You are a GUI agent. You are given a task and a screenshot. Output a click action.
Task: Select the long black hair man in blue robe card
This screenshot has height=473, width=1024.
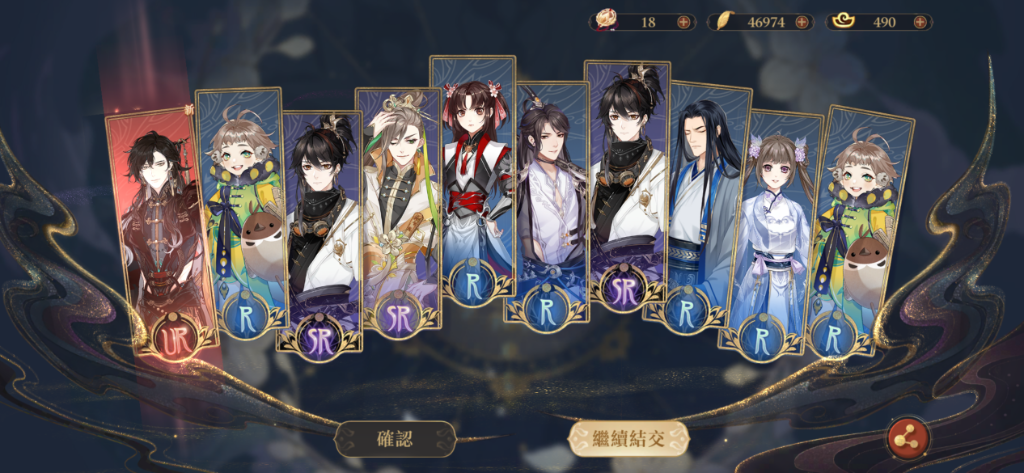coord(697,204)
